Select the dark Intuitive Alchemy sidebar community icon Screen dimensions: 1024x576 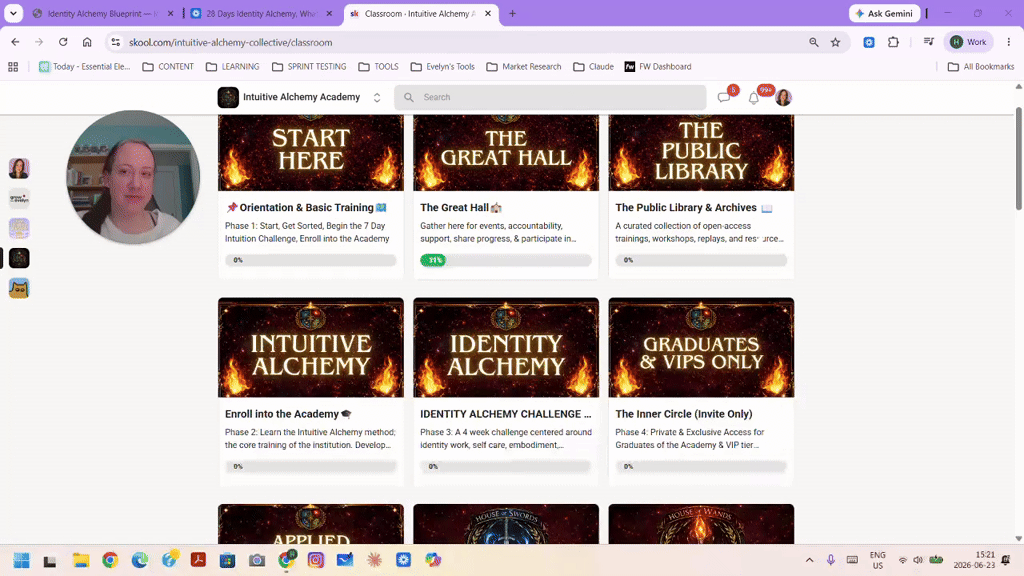(x=19, y=258)
